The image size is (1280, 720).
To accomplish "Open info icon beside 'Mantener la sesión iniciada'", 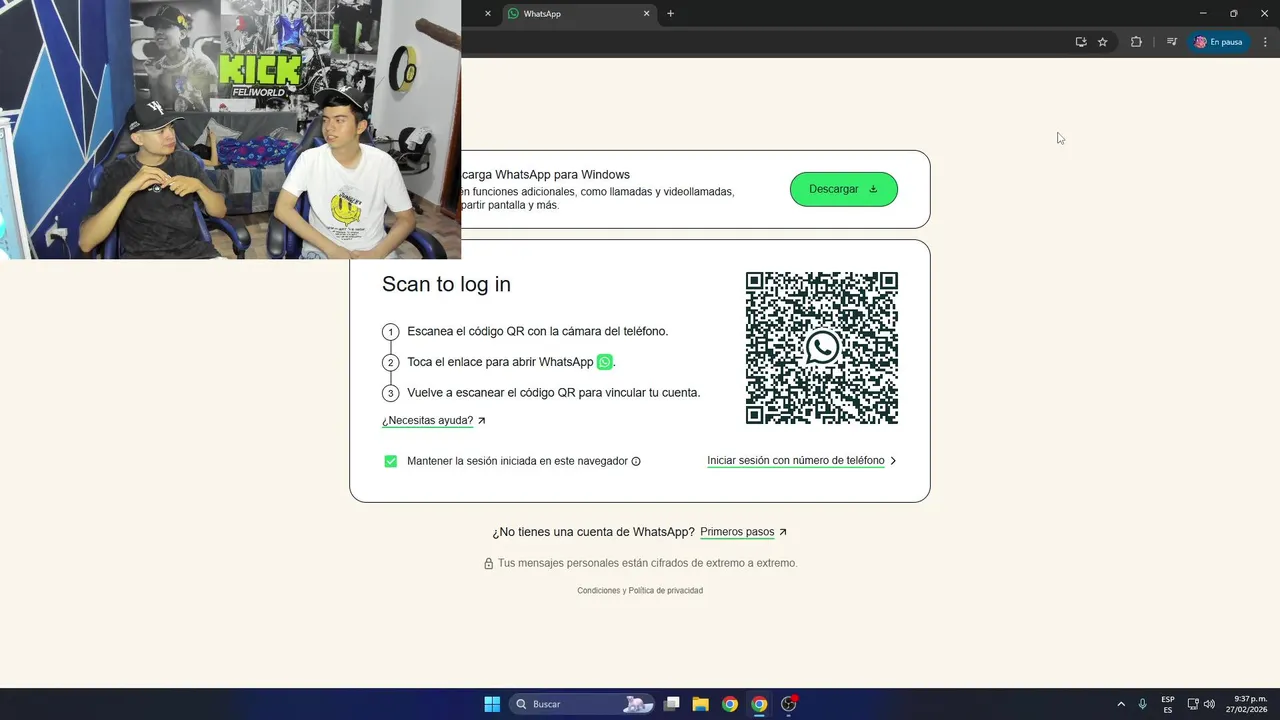I will coord(636,461).
